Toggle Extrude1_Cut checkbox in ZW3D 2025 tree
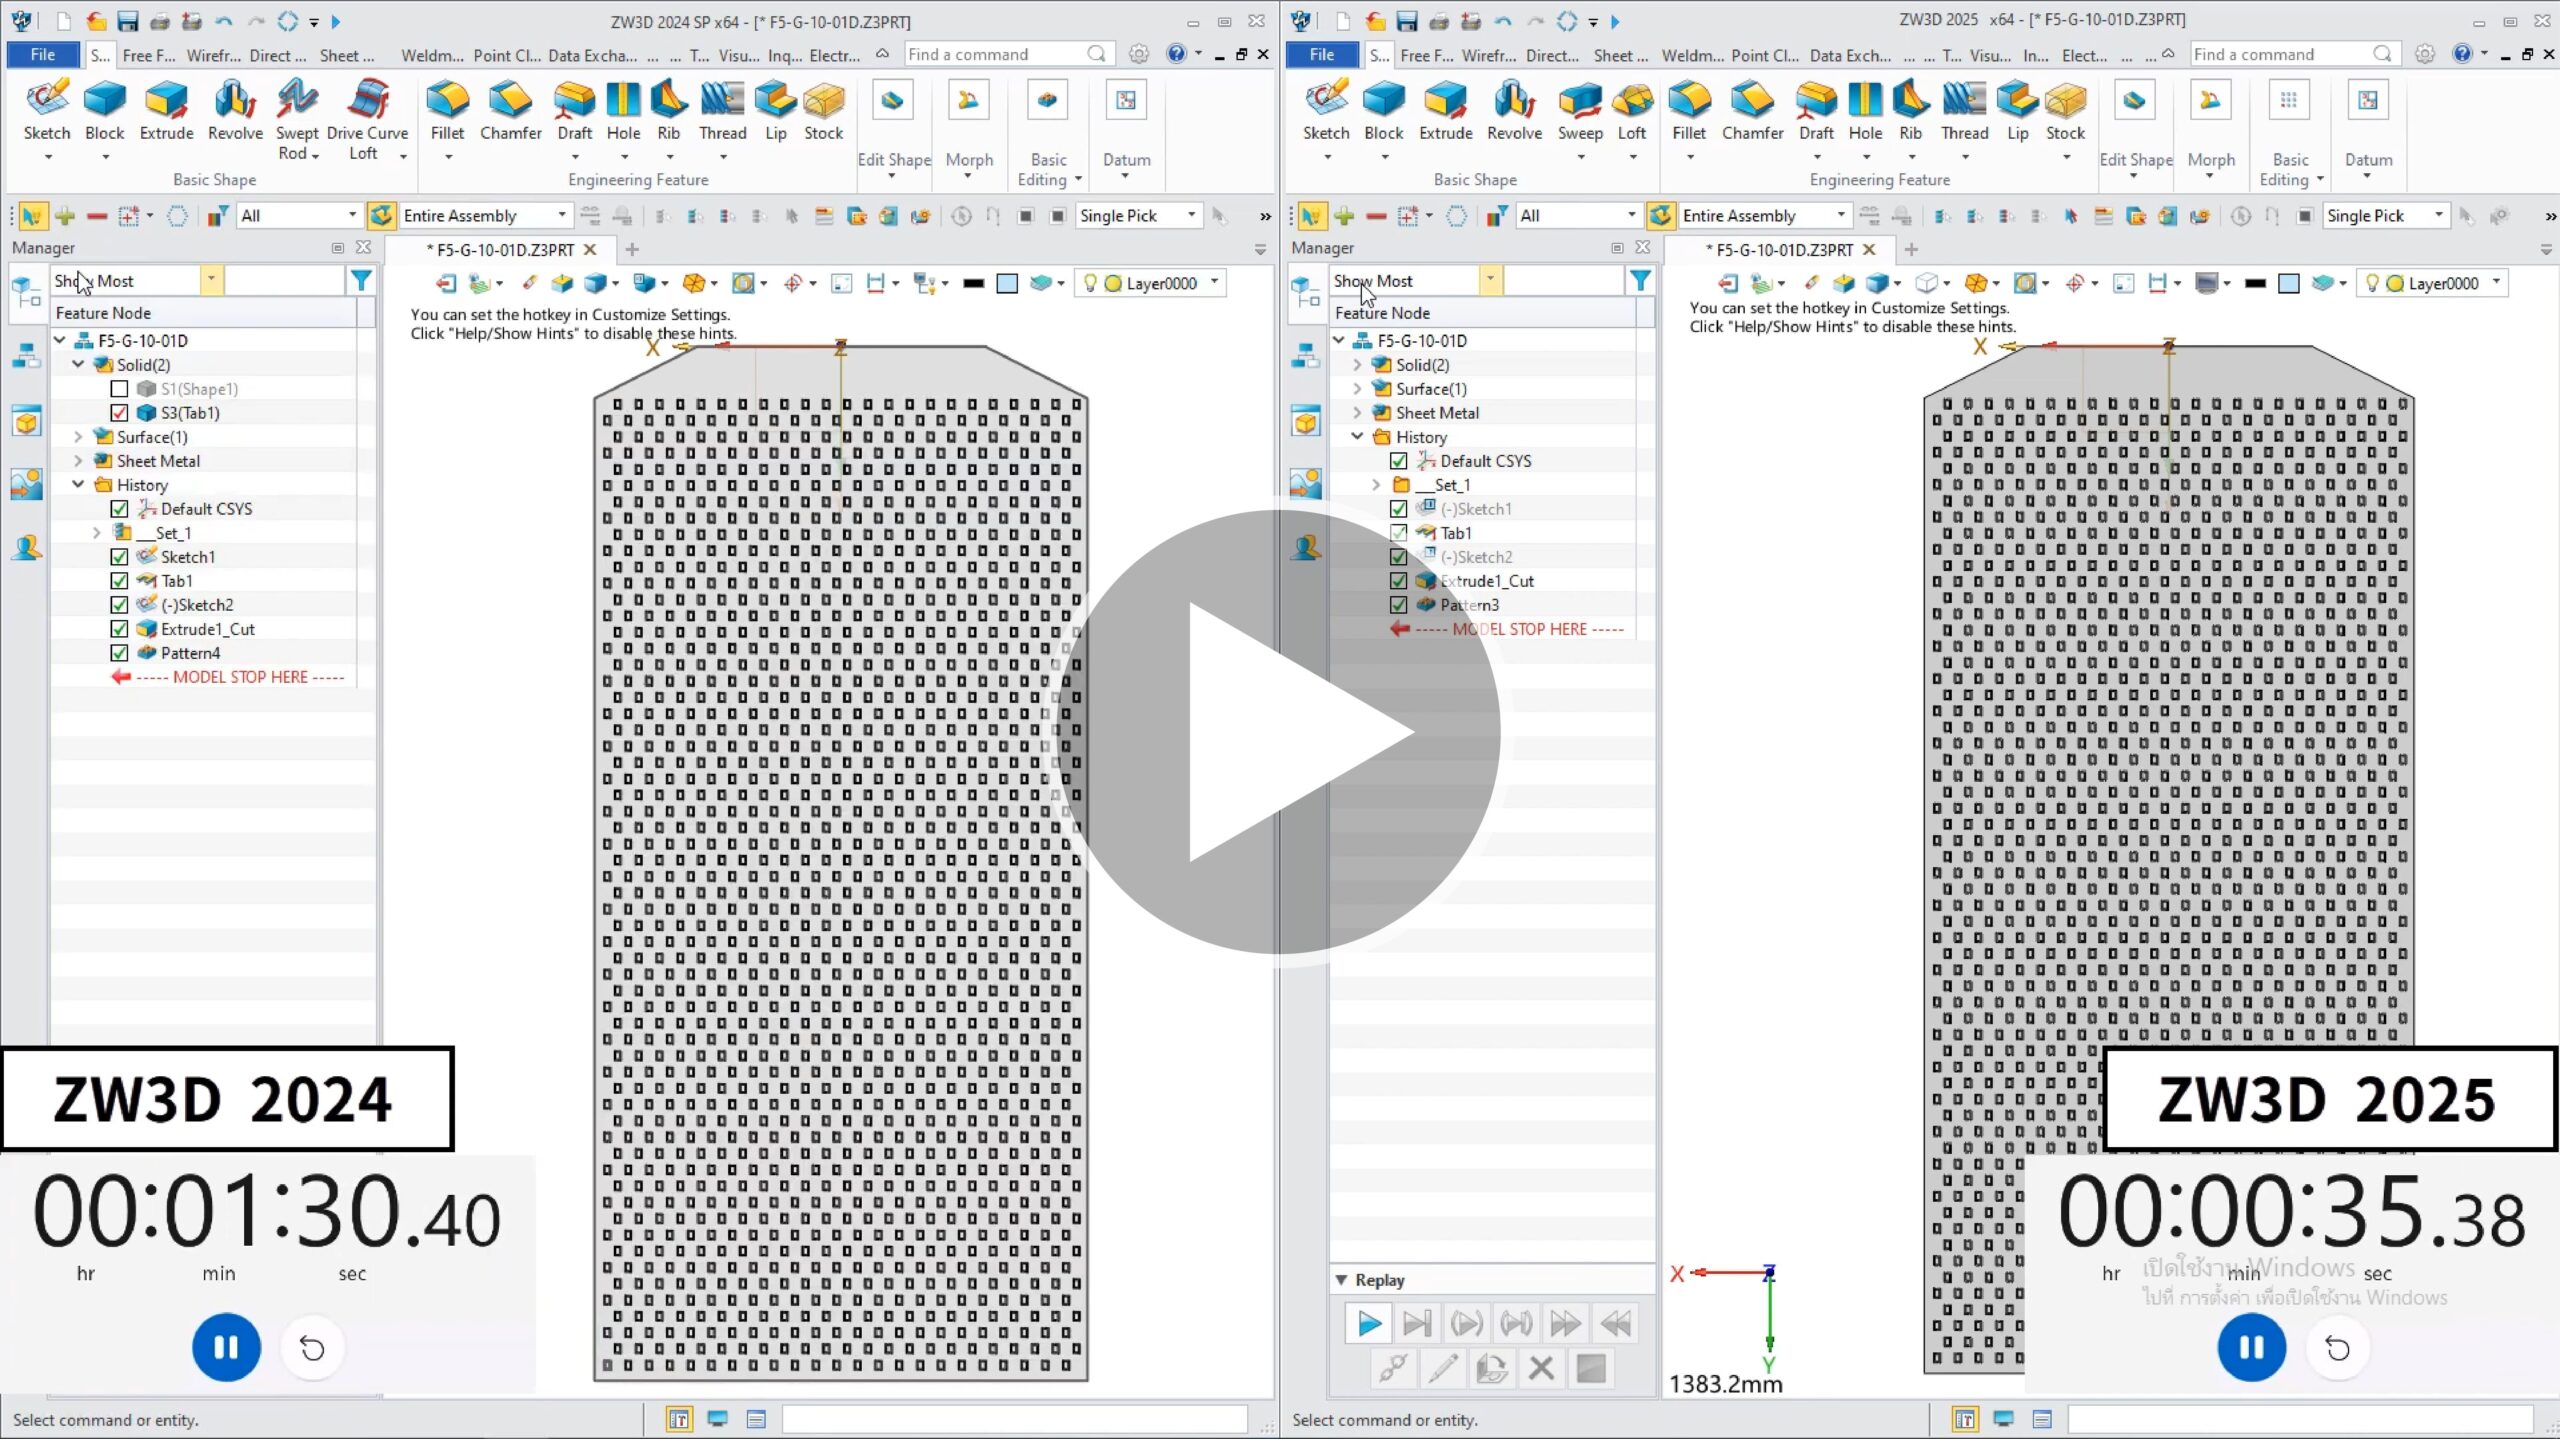The image size is (2560, 1439). coord(1398,581)
